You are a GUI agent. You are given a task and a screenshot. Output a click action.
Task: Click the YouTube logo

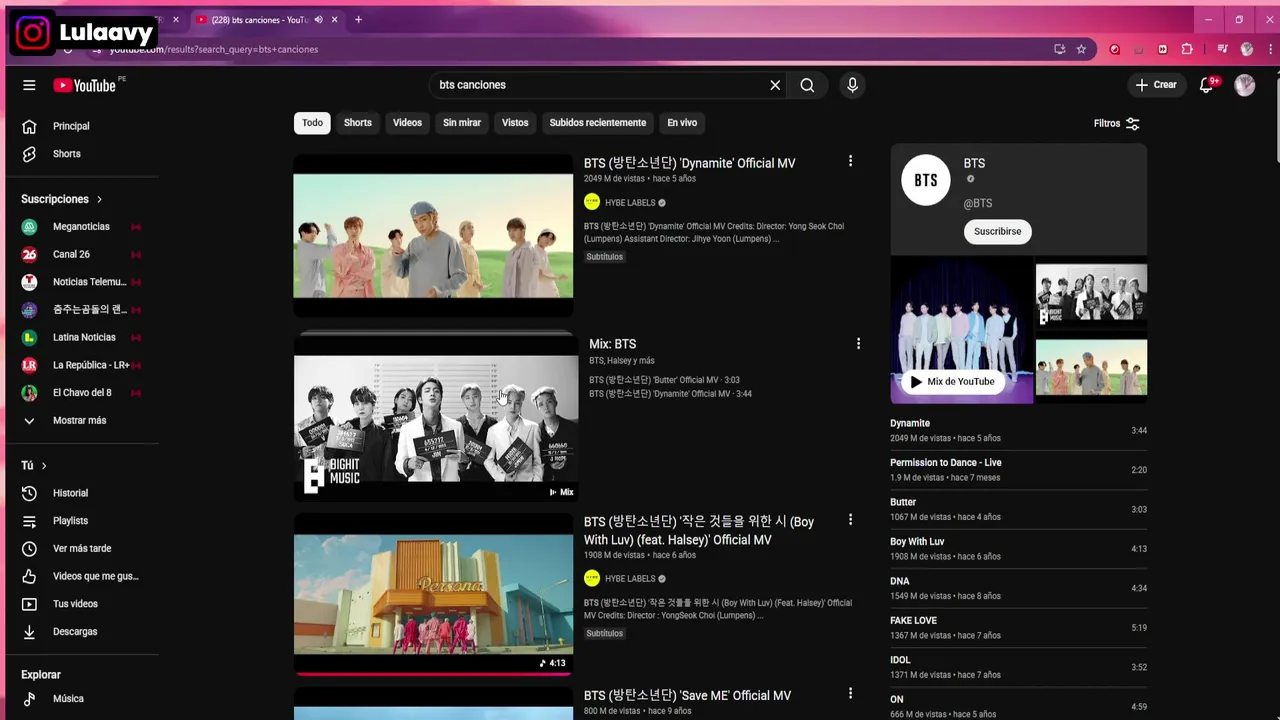tap(85, 85)
